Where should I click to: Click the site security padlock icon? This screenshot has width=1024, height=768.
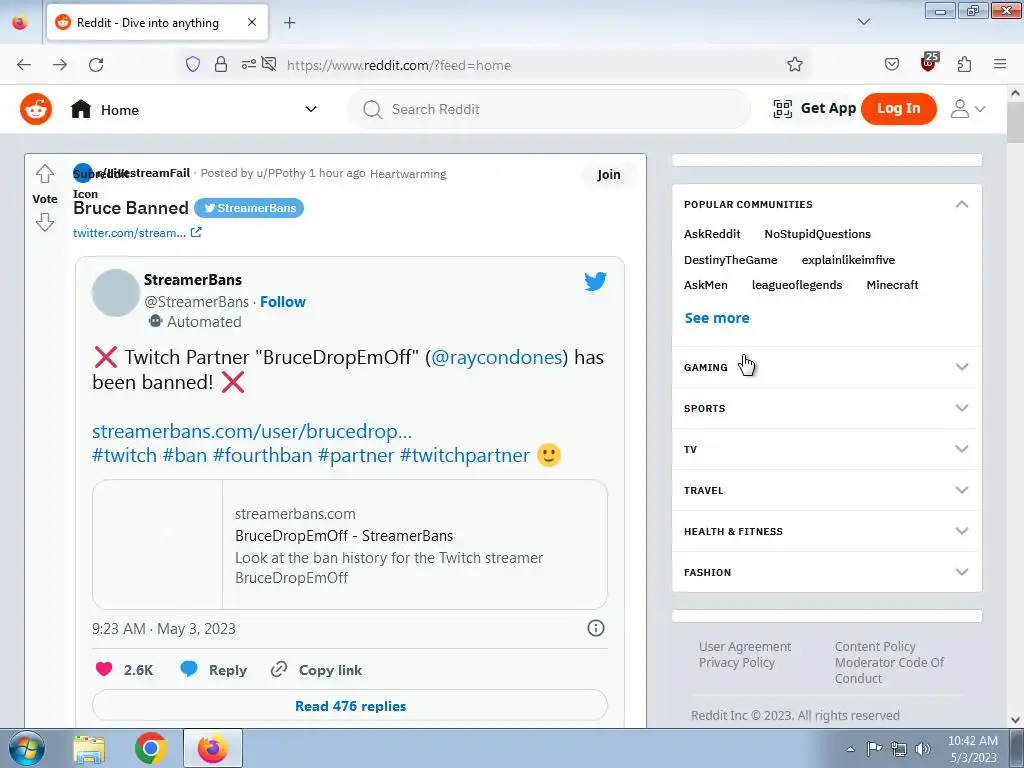(221, 64)
